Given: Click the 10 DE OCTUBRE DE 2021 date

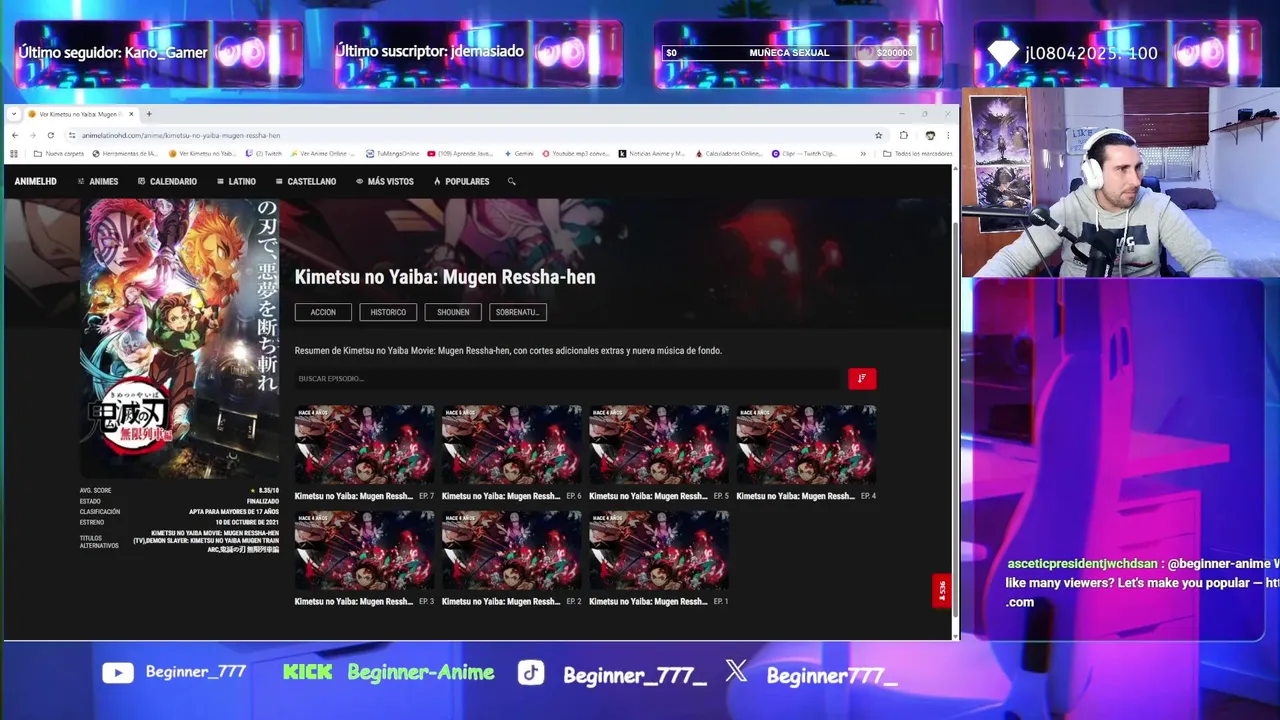Looking at the screenshot, I should [x=247, y=523].
